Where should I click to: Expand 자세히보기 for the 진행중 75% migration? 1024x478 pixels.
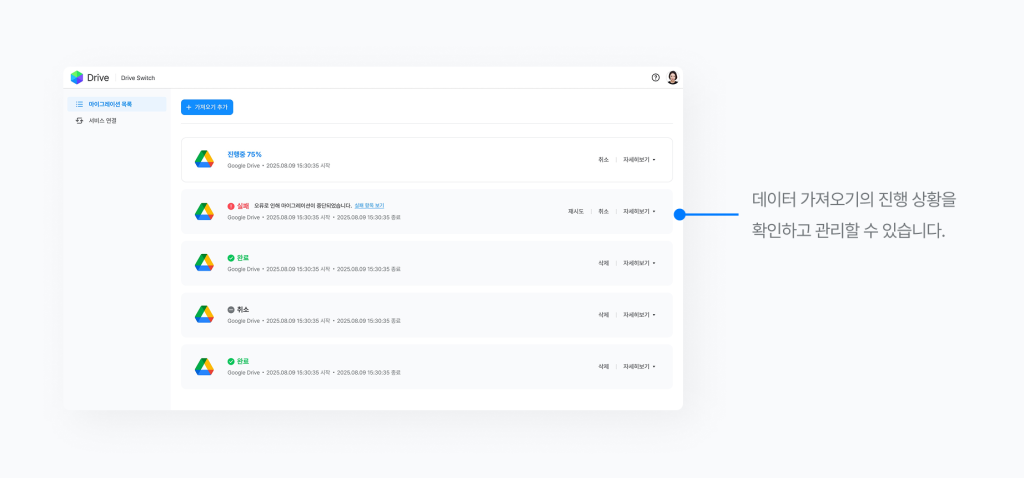[x=639, y=160]
